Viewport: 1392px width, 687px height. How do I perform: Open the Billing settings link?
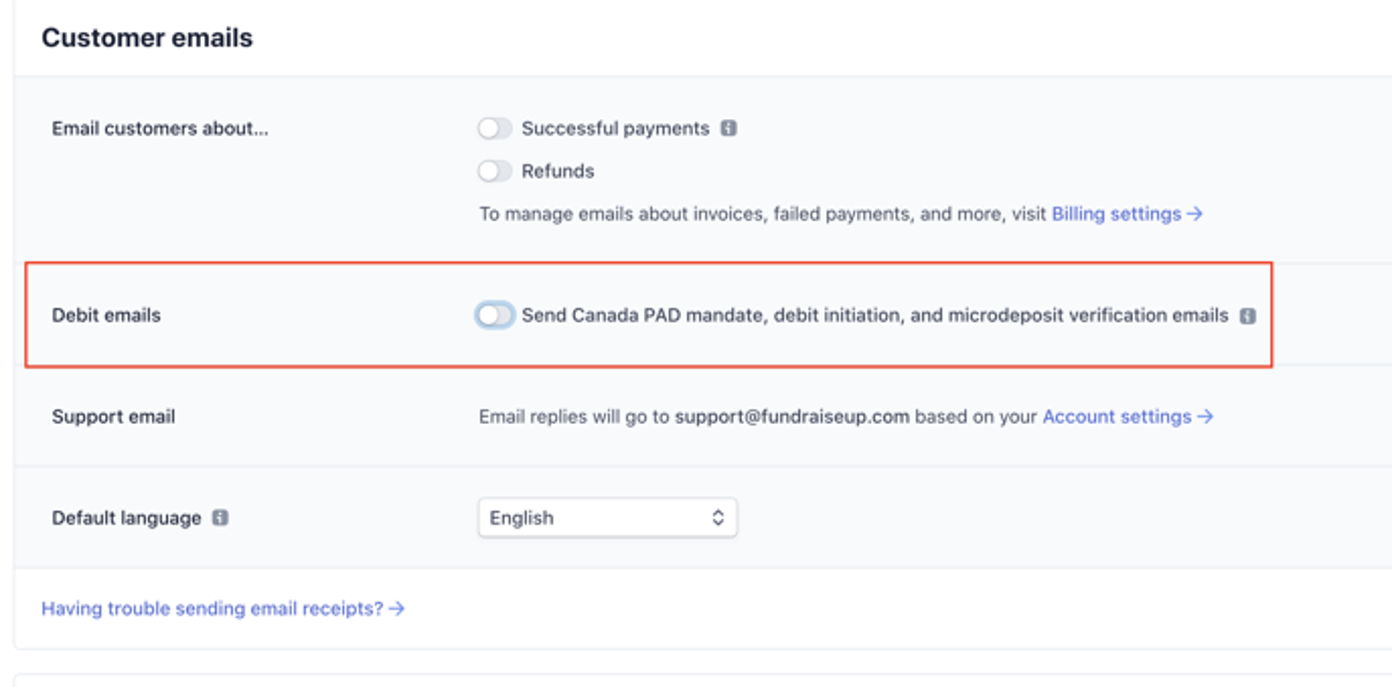point(1116,214)
